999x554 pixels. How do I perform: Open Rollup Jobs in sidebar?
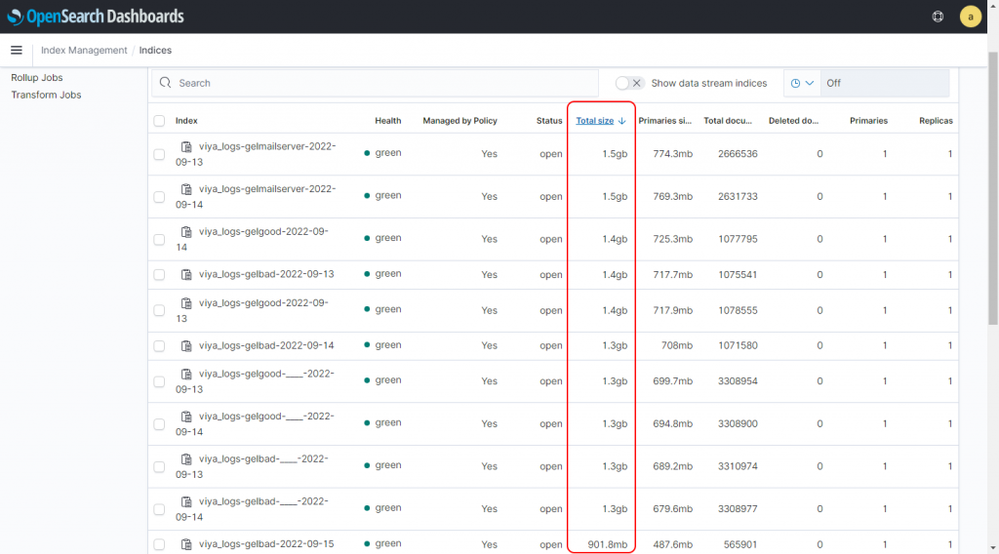click(37, 78)
